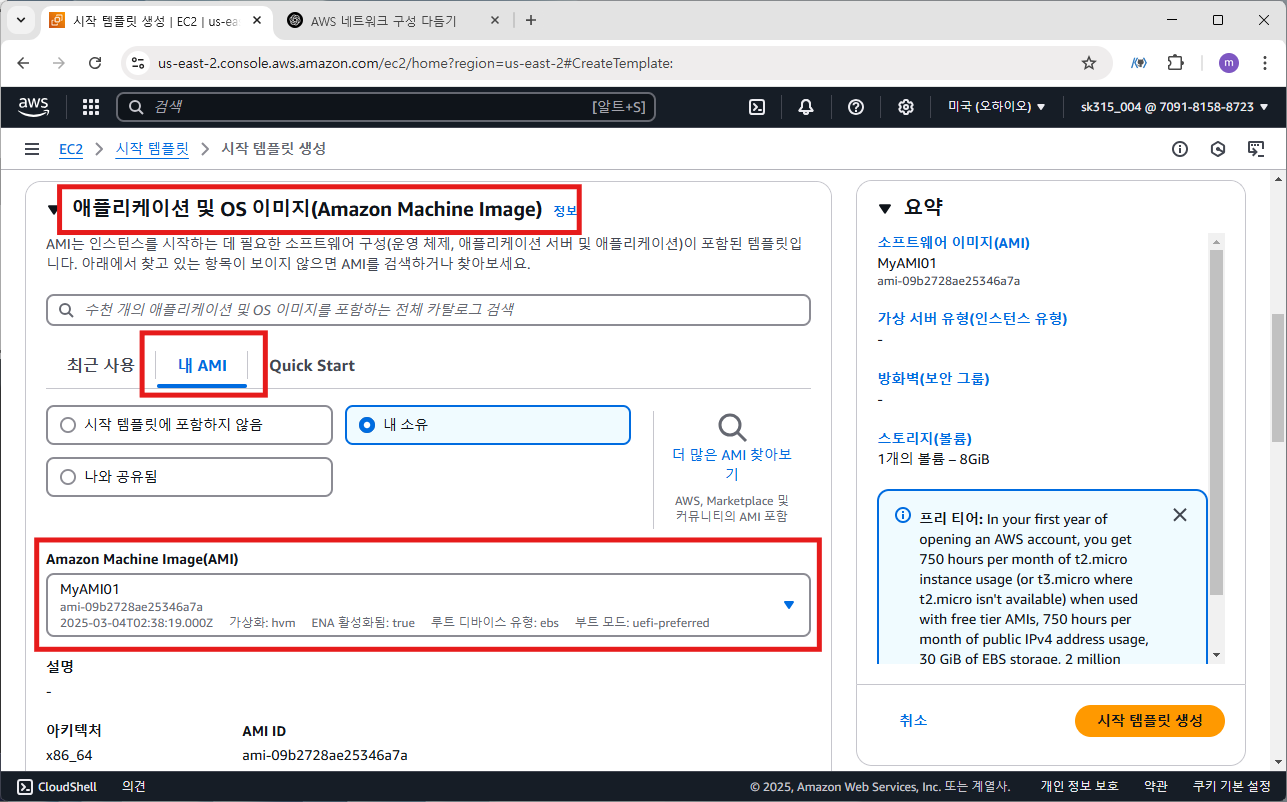
Task: Open the tutorial screen icon in breadcrumb bar
Action: tap(1256, 149)
